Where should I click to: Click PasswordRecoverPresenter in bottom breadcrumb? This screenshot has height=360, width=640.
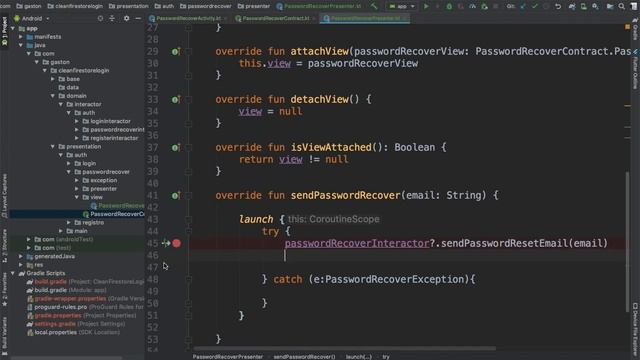coord(228,357)
